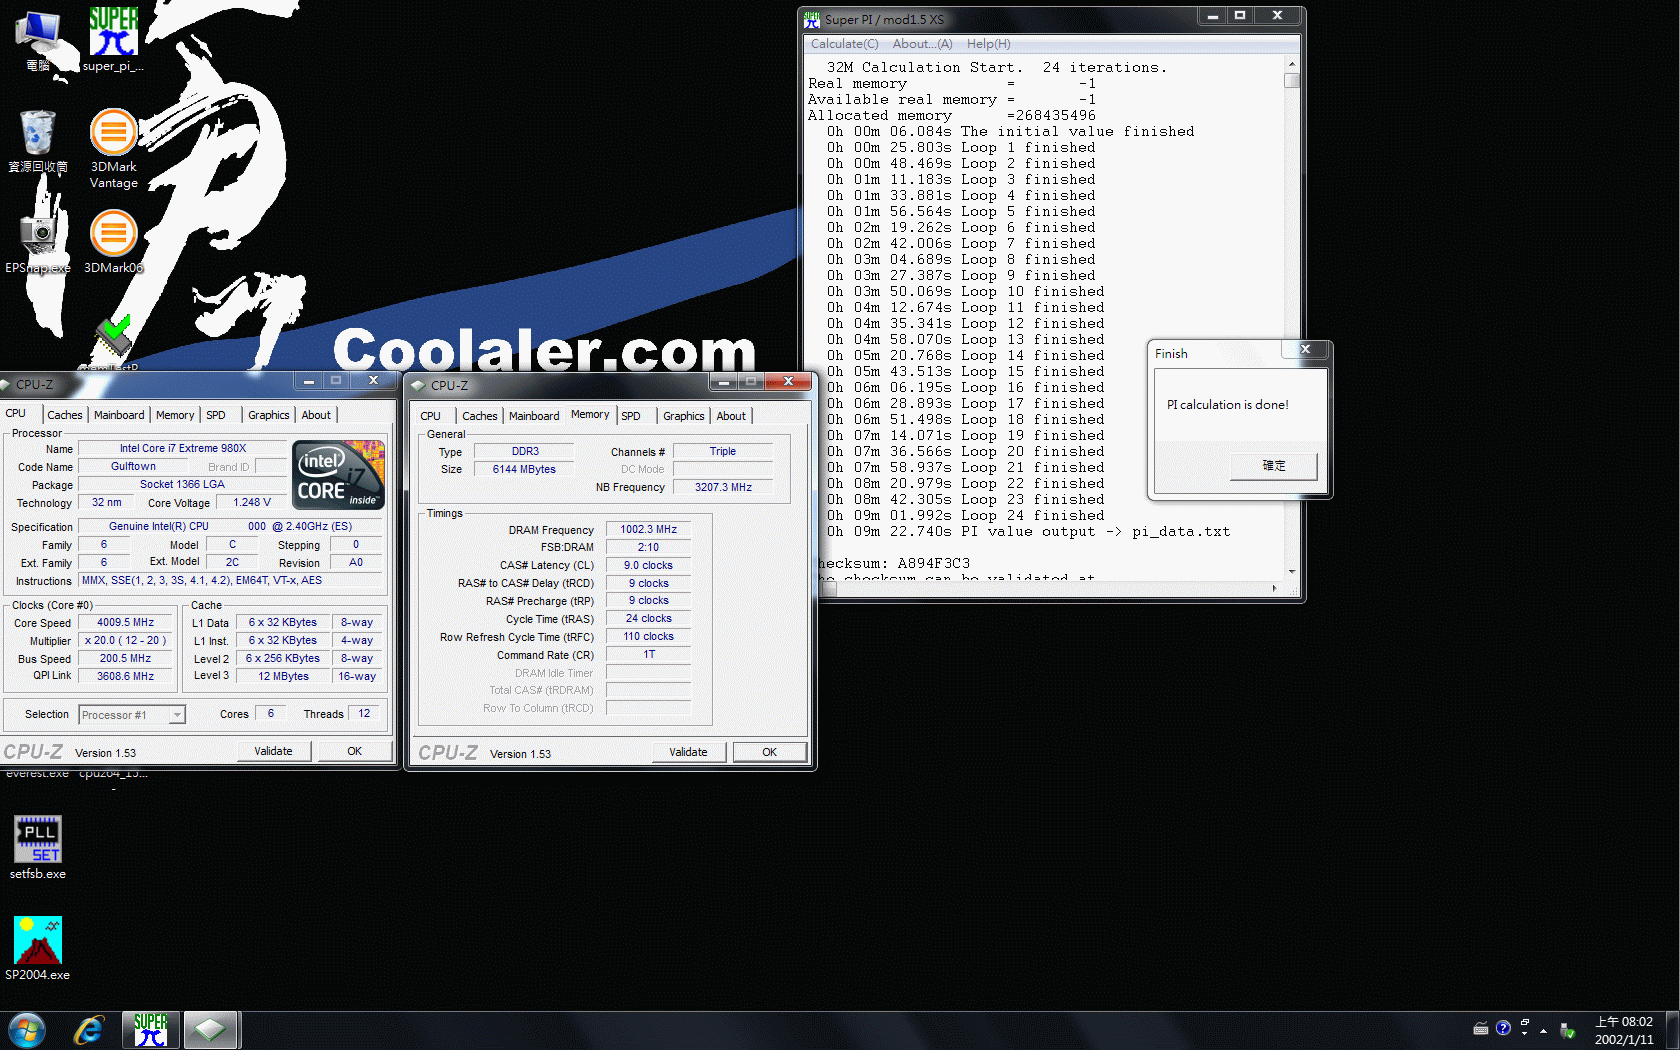Screen dimensions: 1680x1050
Task: Click the taskbar clock showing 上午 08:02
Action: [x=1623, y=1030]
